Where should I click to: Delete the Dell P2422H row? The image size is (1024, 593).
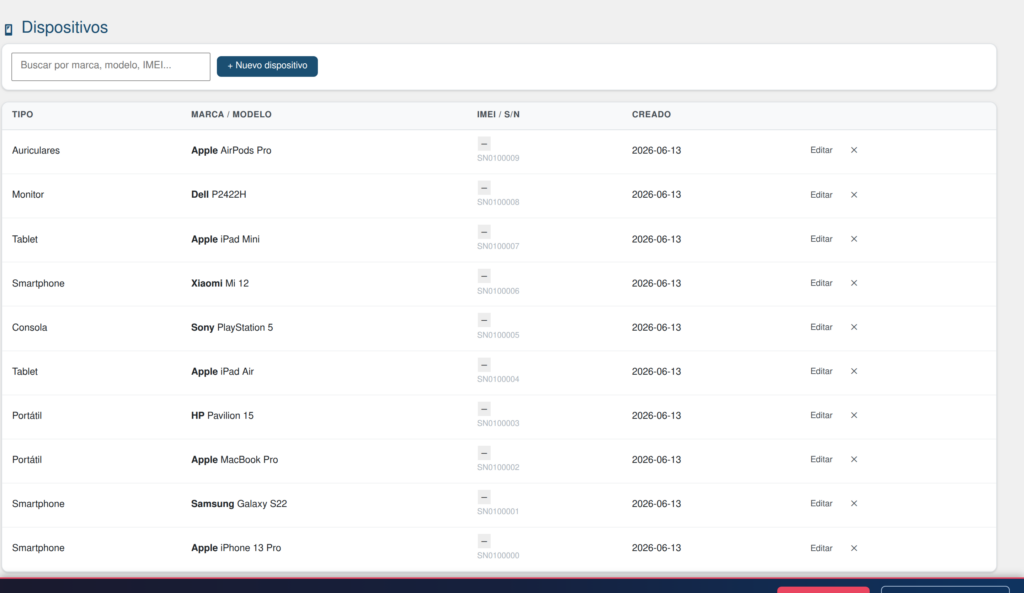pos(854,195)
